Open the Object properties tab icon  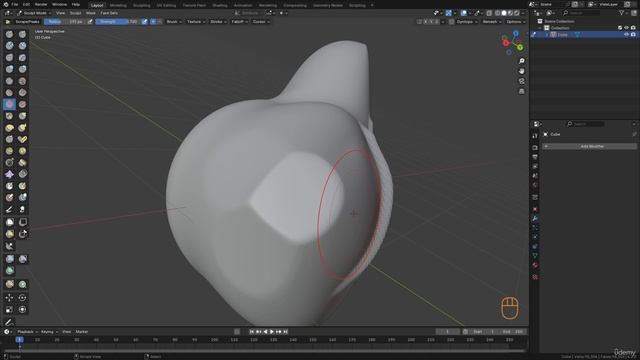(x=535, y=209)
